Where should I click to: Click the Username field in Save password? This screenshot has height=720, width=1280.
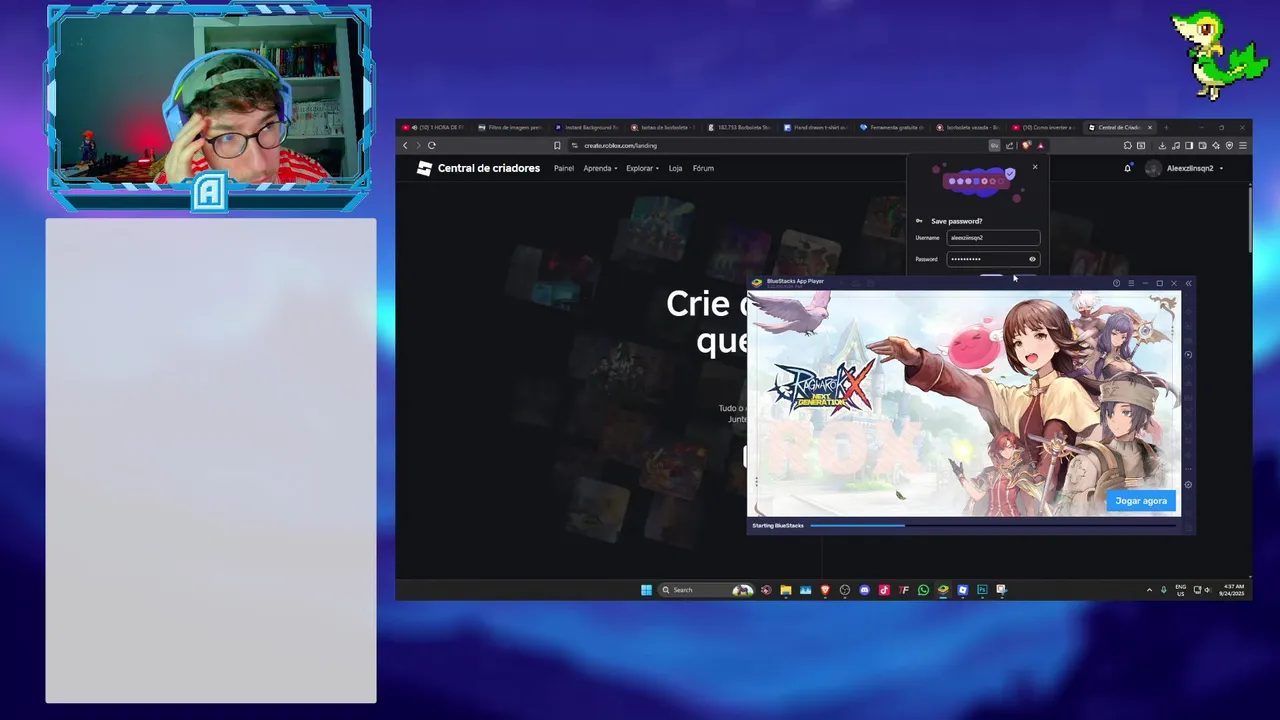coord(993,238)
